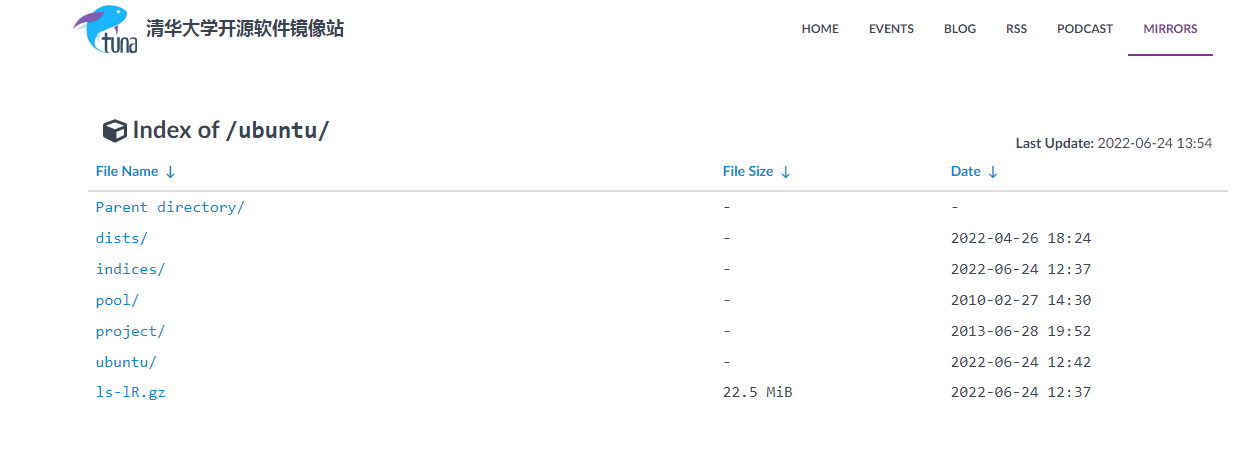Viewport: 1241px width, 459px height.
Task: Browse the indices/ directory
Action: coord(130,269)
